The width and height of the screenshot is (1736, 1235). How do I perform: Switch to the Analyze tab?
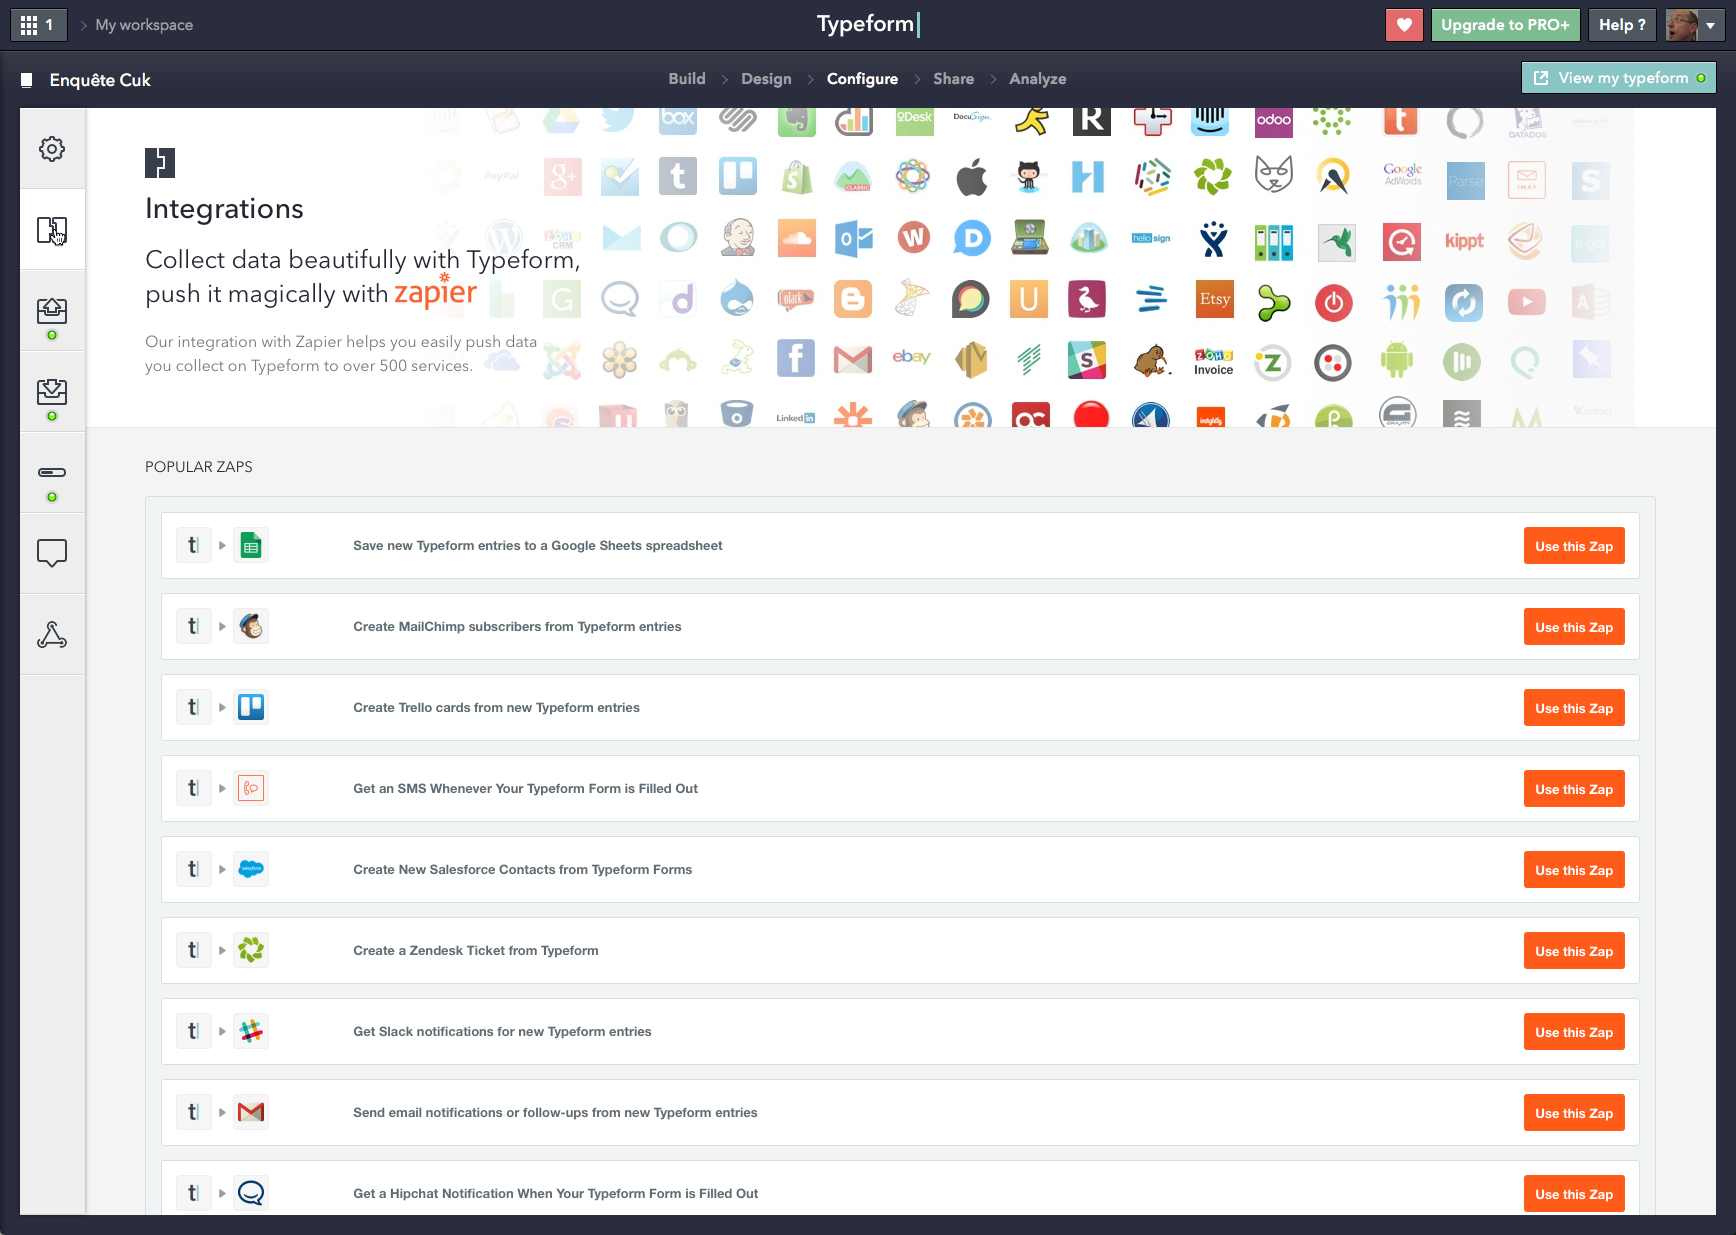coord(1037,79)
